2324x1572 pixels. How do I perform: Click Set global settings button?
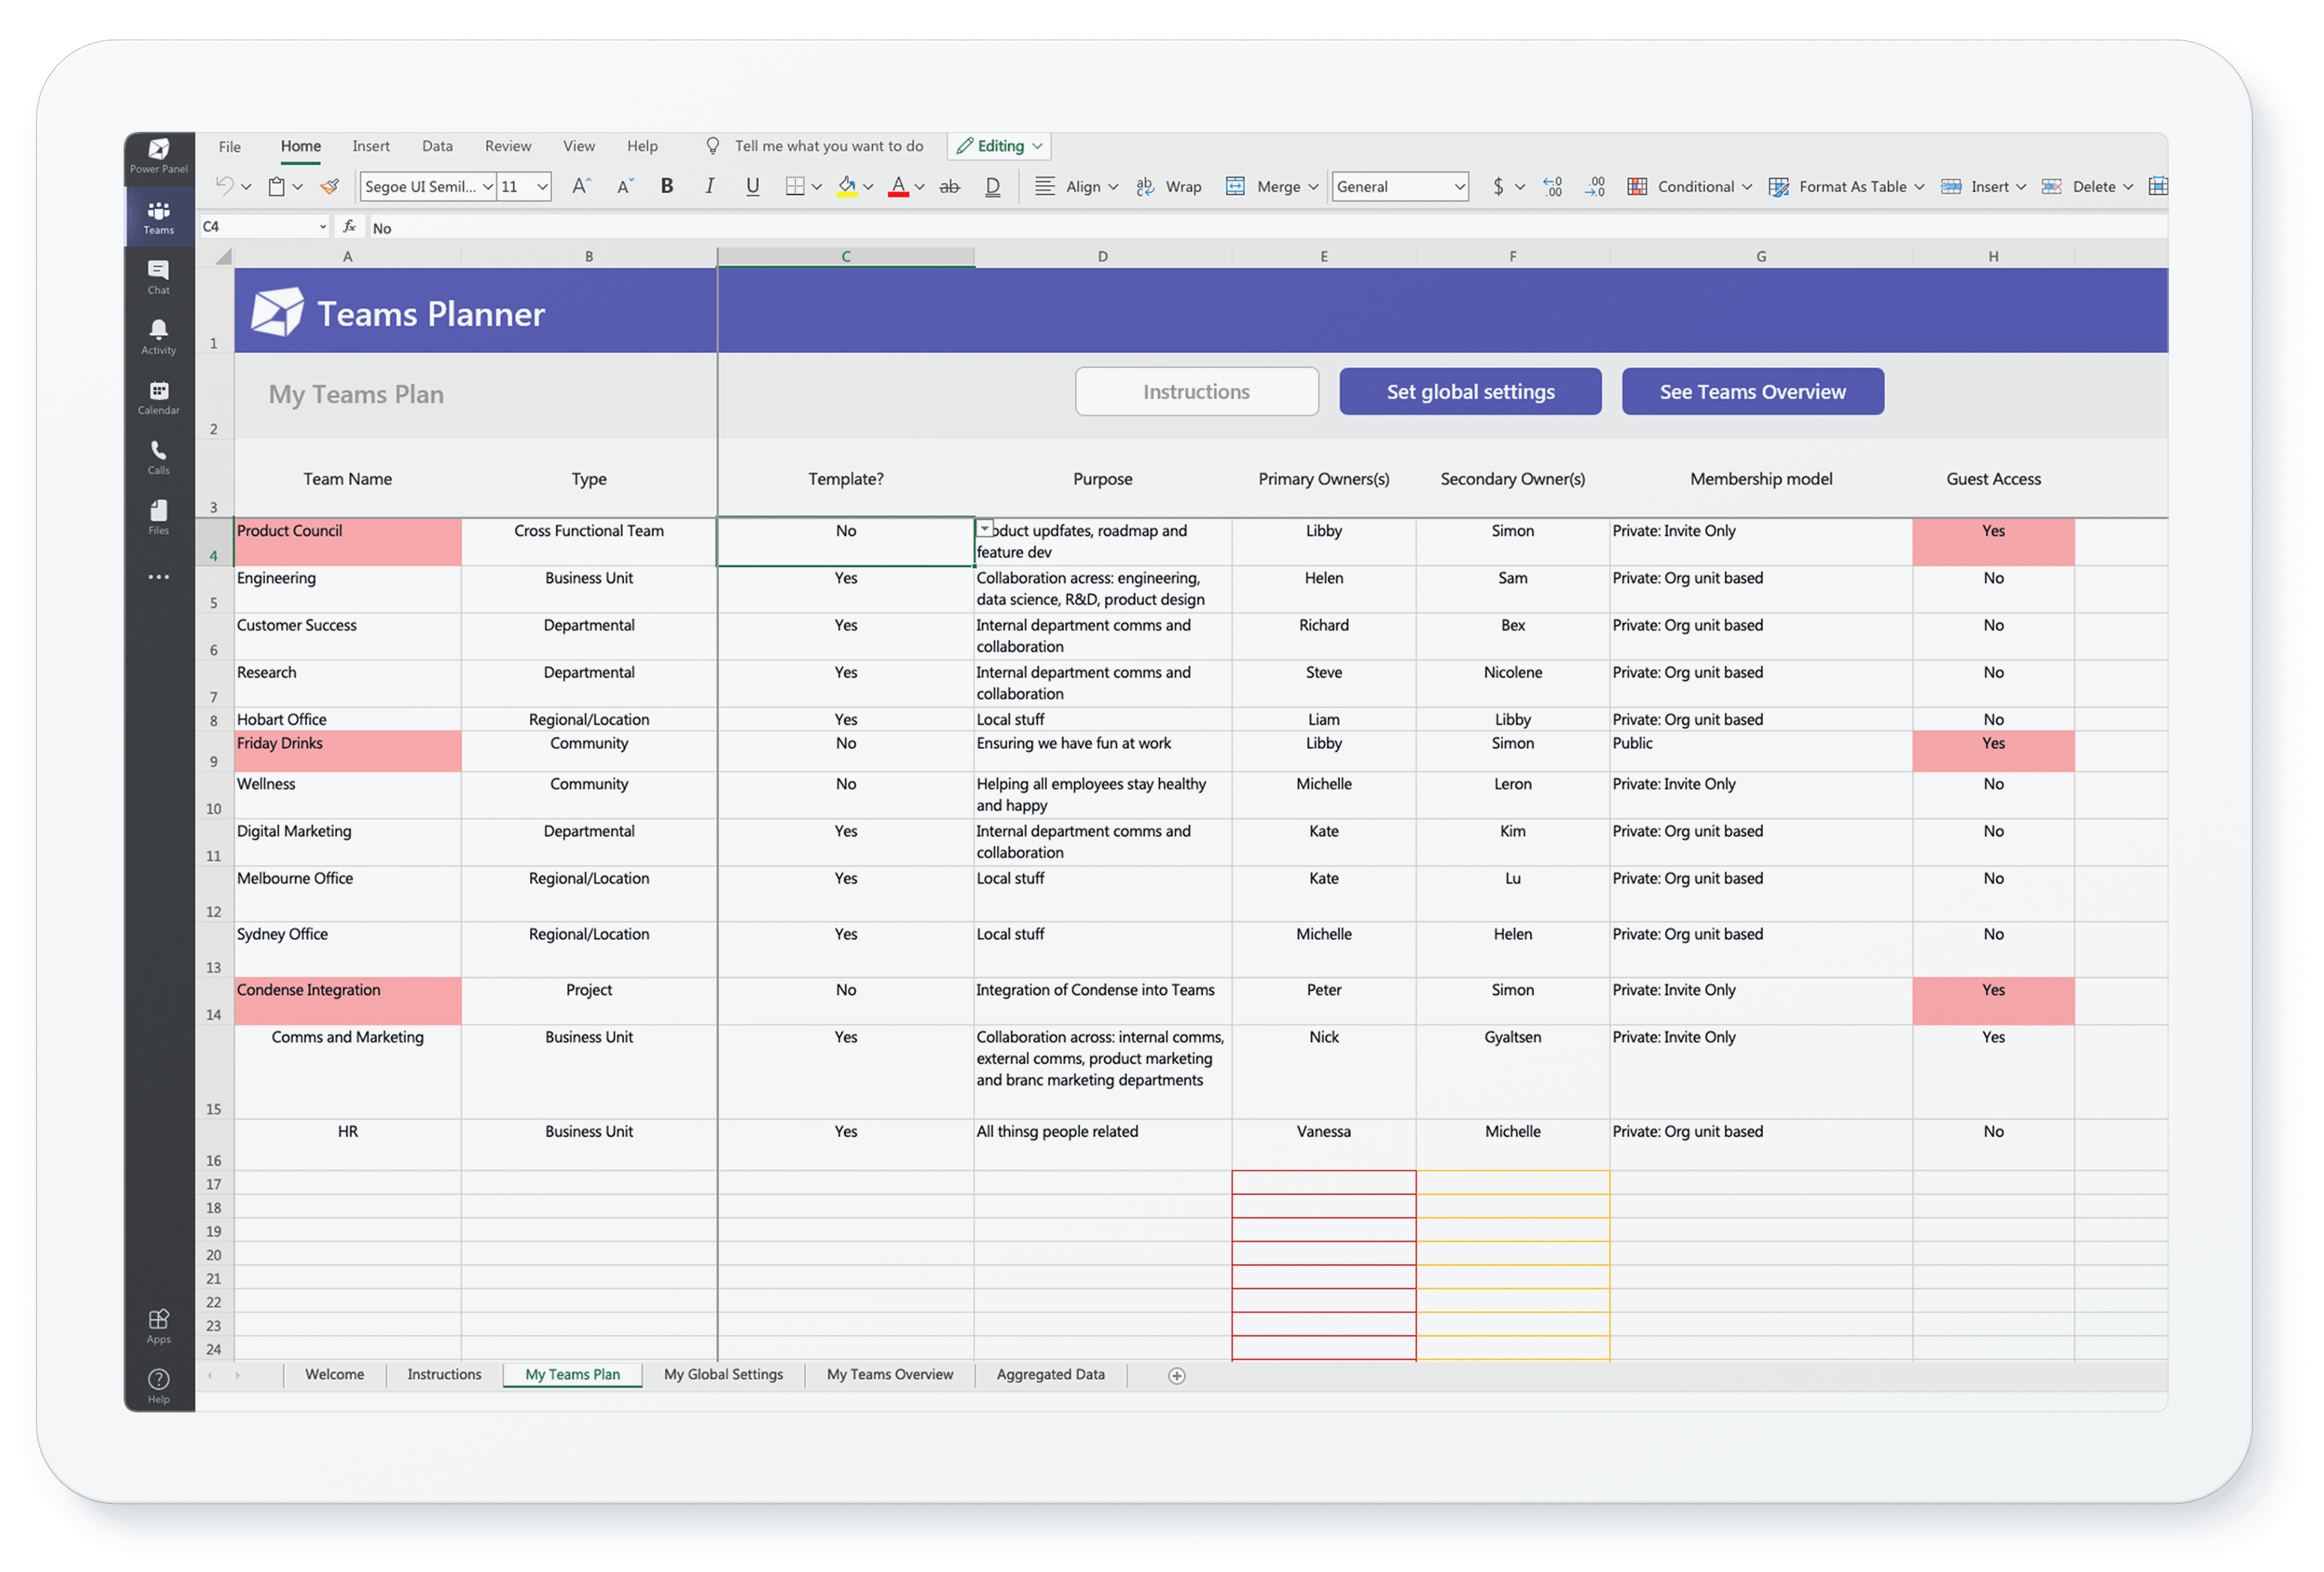[x=1470, y=392]
